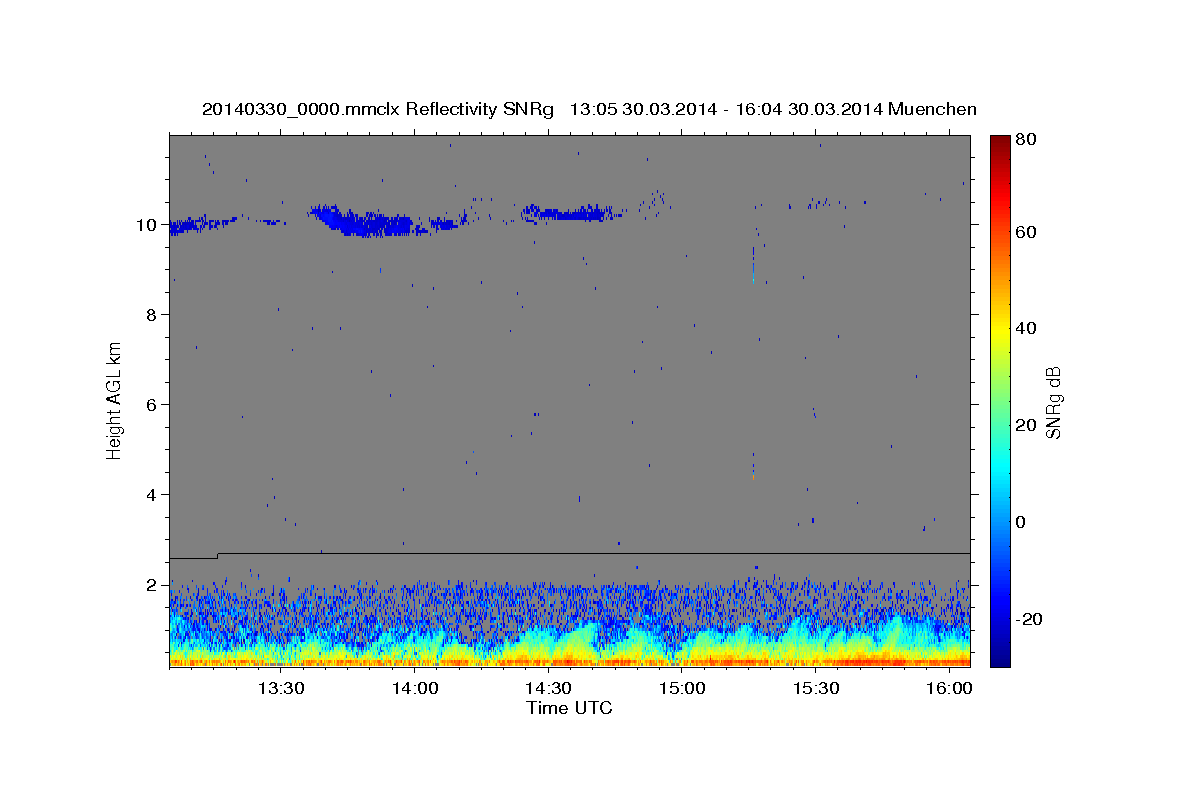Click the blue cloud layer near 10 km at 13:50
Viewport: 1200px width, 800px height.
(367, 221)
